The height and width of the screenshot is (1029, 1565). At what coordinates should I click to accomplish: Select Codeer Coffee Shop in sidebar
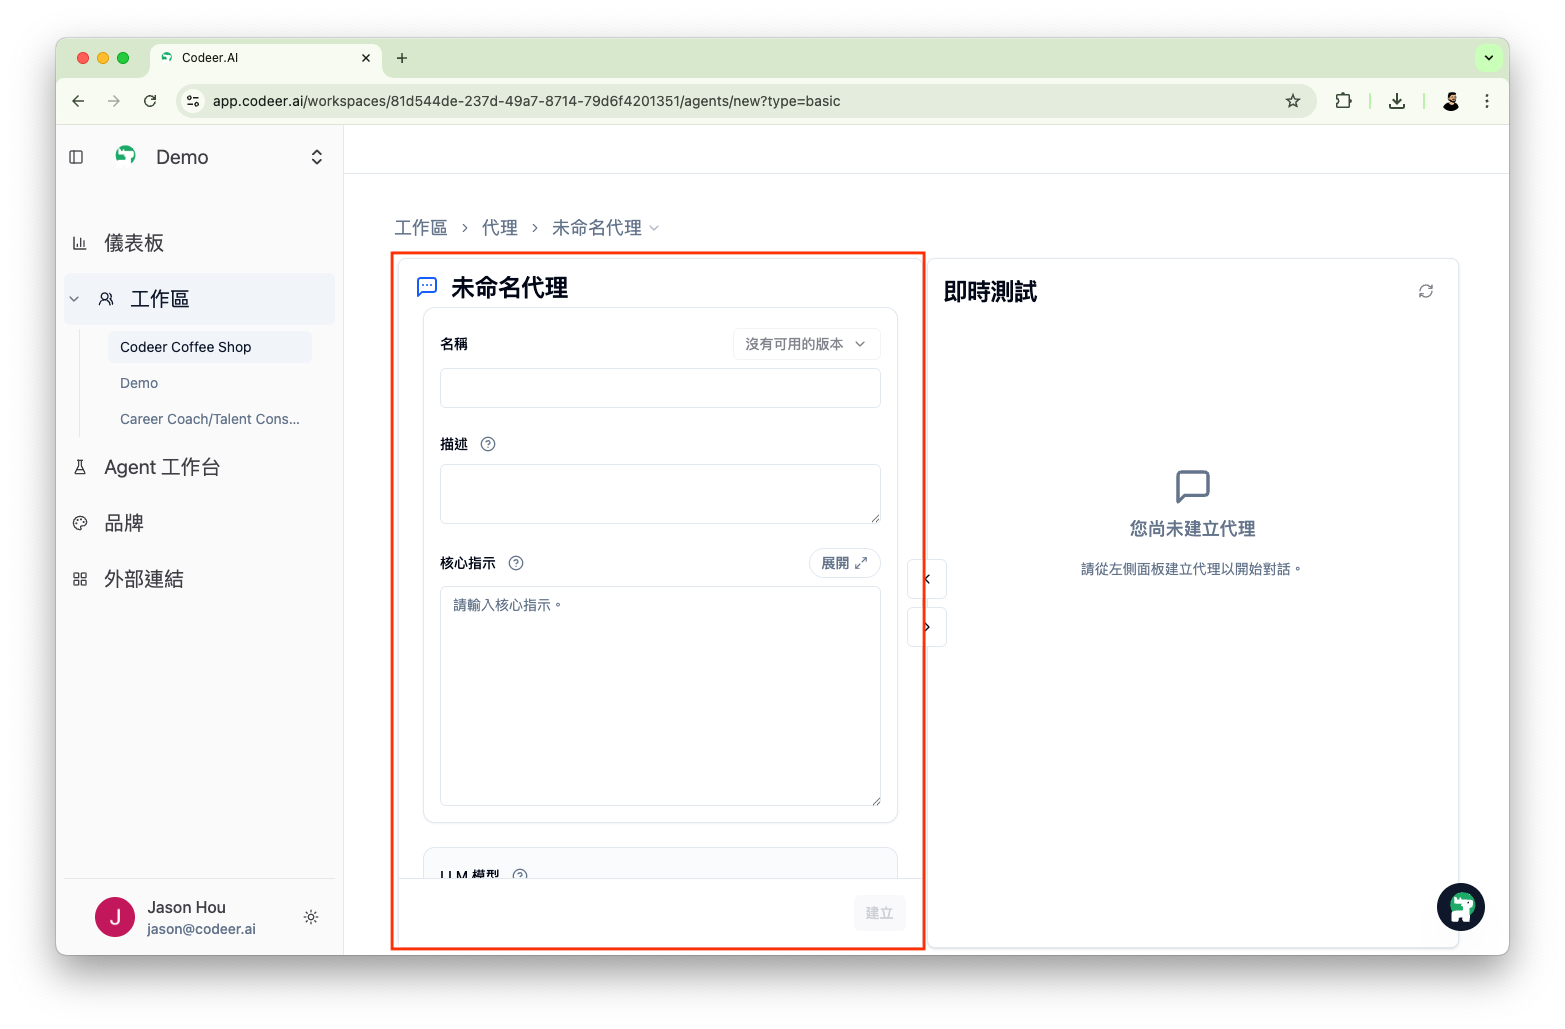tap(185, 346)
